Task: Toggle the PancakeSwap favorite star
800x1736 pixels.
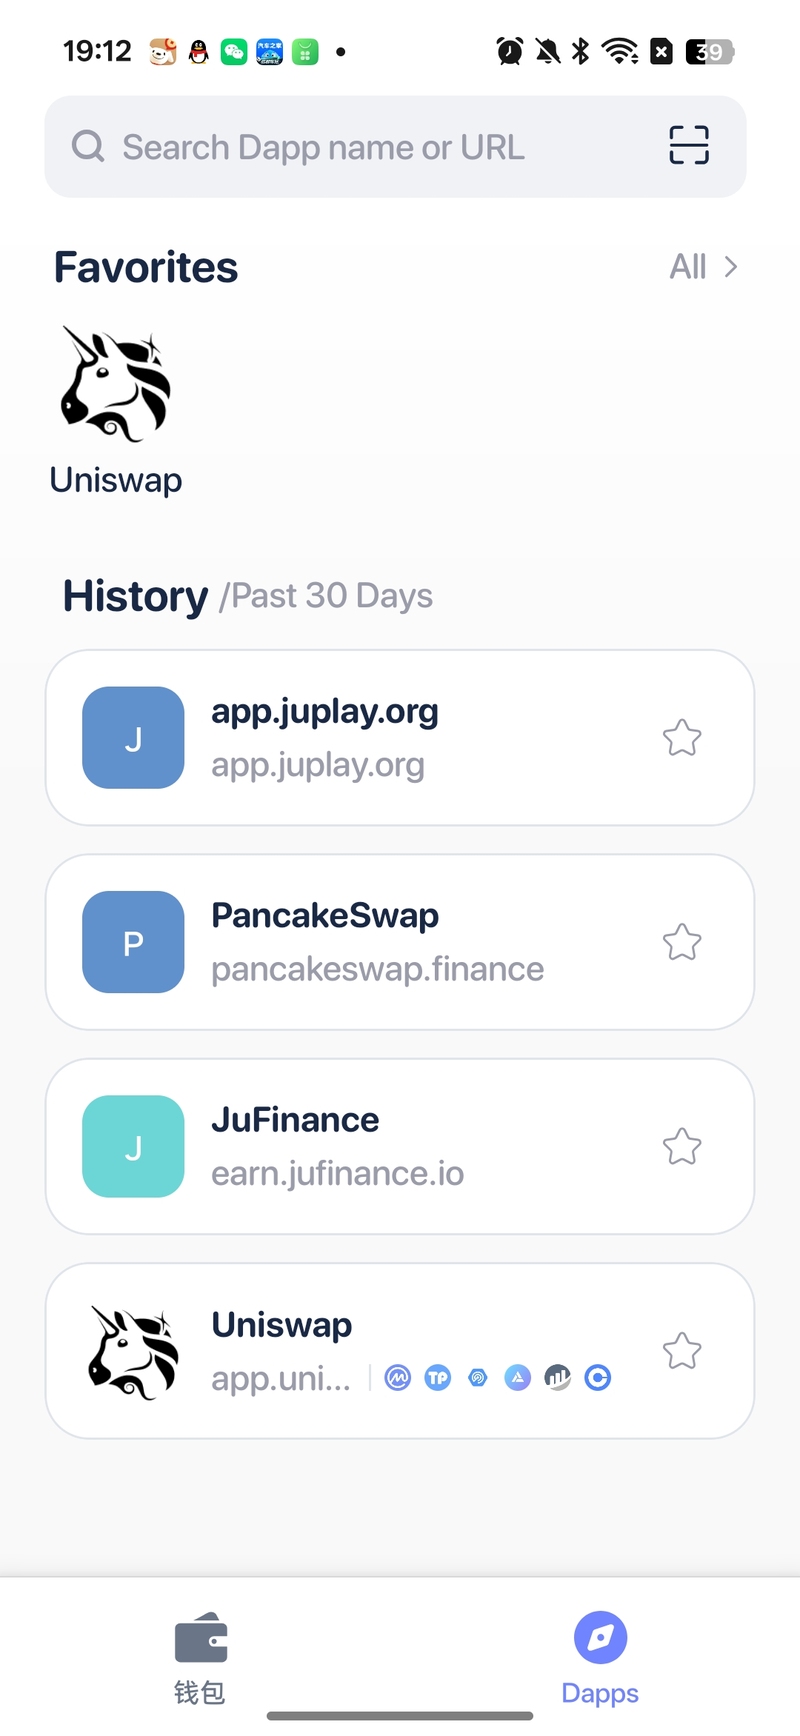Action: 682,942
